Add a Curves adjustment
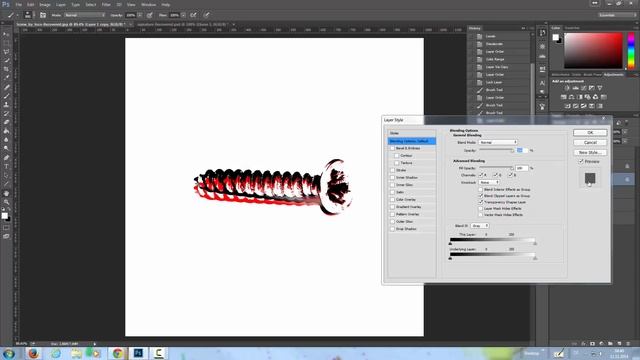640x360 pixels. click(x=584, y=88)
